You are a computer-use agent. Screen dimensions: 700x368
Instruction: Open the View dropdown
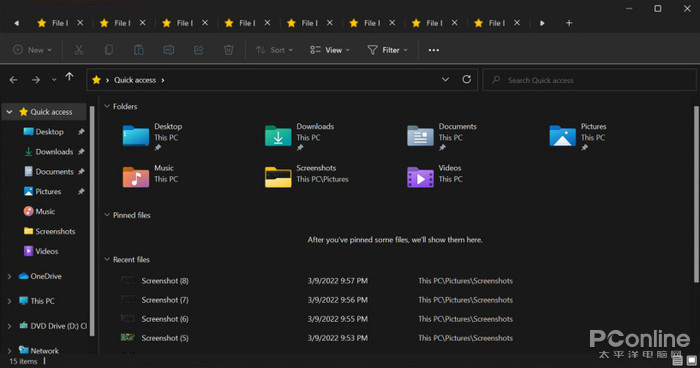pyautogui.click(x=330, y=50)
